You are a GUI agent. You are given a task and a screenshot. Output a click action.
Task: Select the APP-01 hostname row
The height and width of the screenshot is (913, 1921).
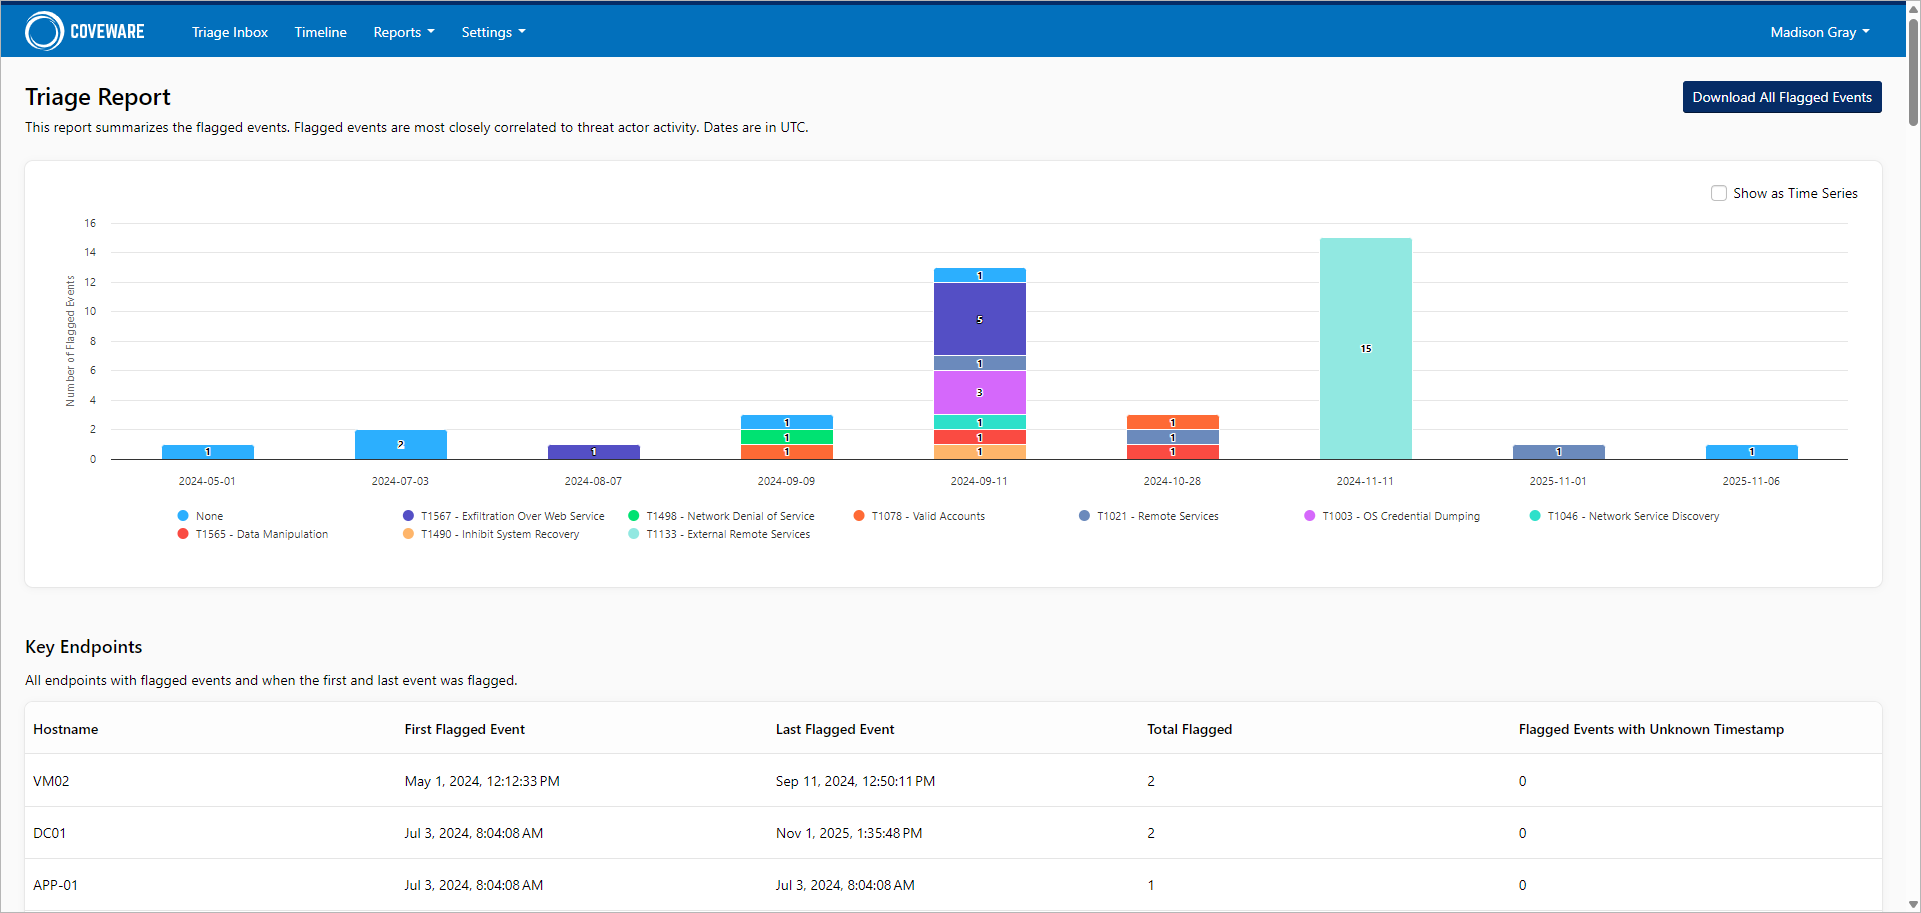point(953,885)
